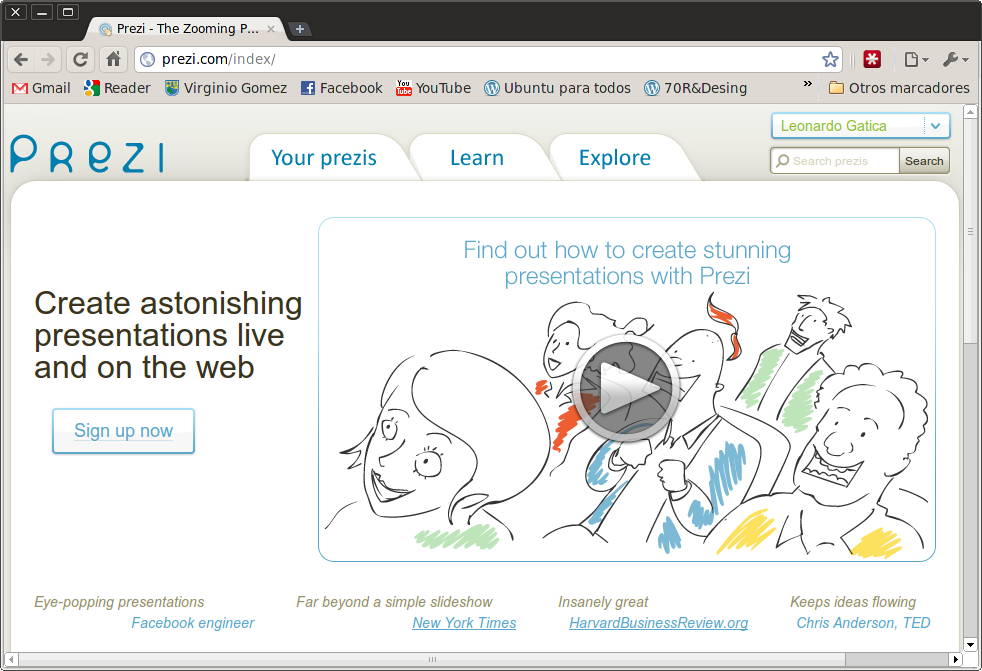982x671 pixels.
Task: Click the vertical scrollbar up arrow
Action: click(970, 112)
